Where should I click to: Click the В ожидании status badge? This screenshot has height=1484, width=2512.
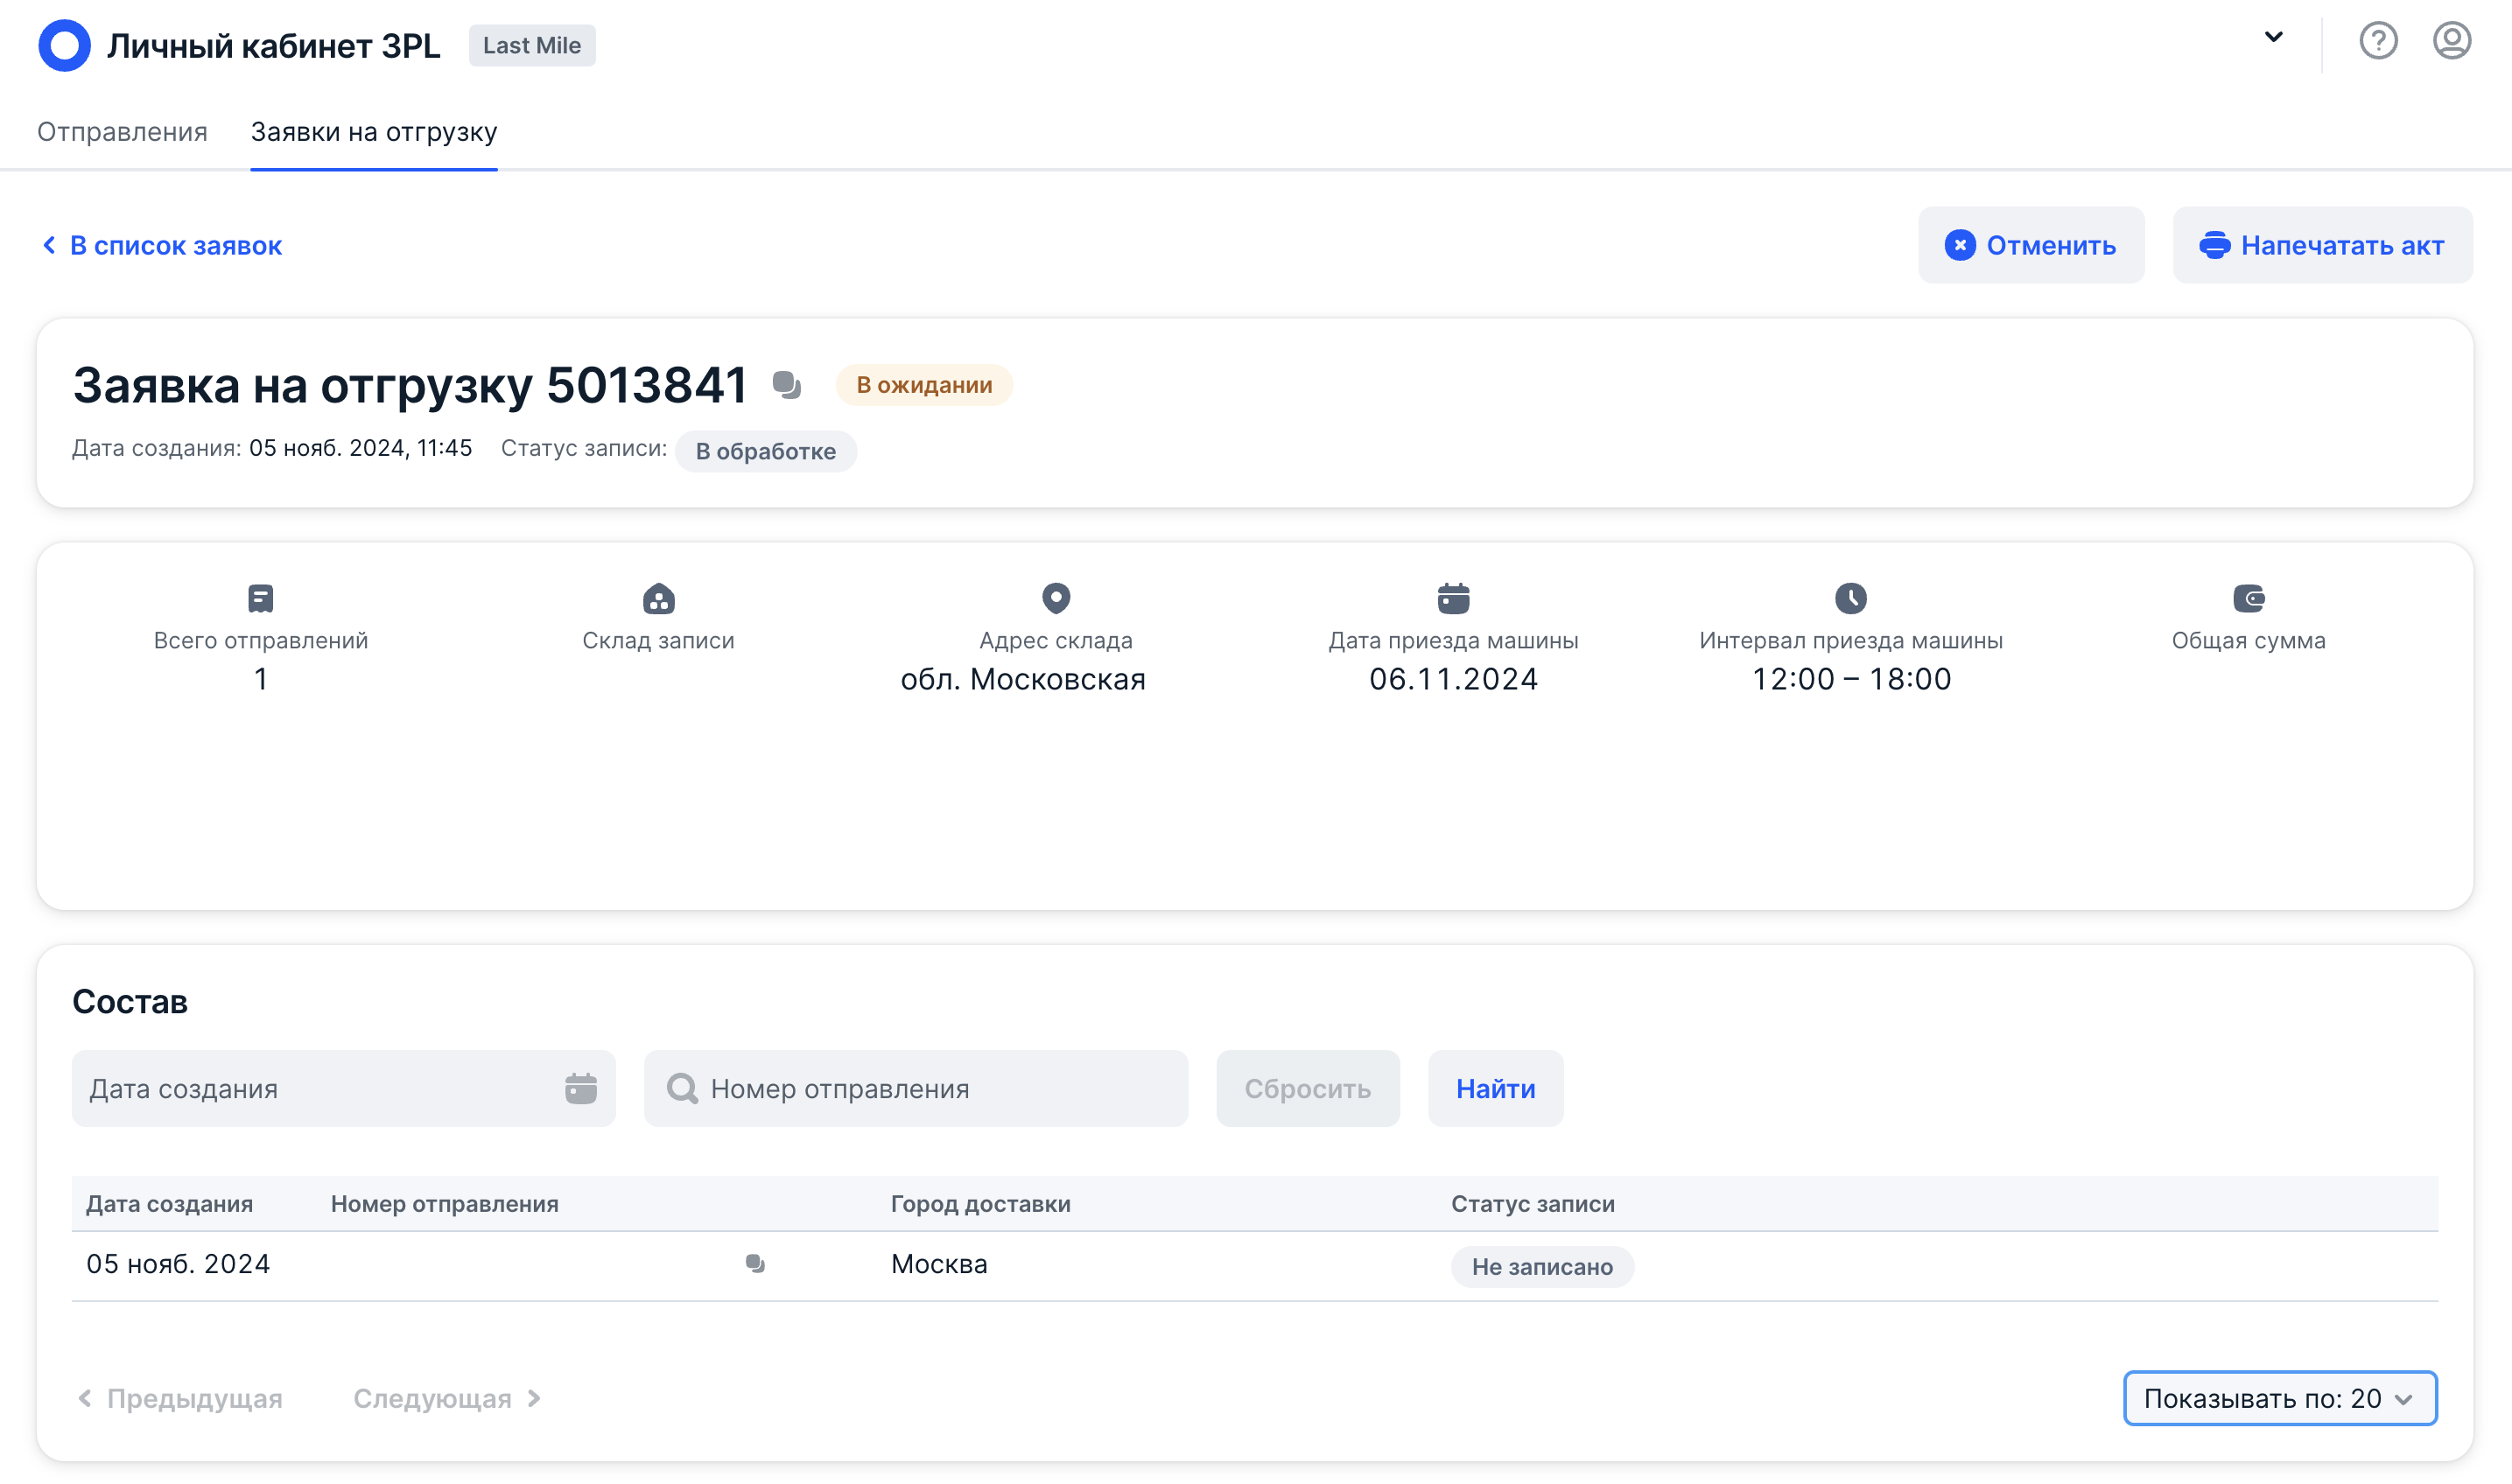click(924, 385)
